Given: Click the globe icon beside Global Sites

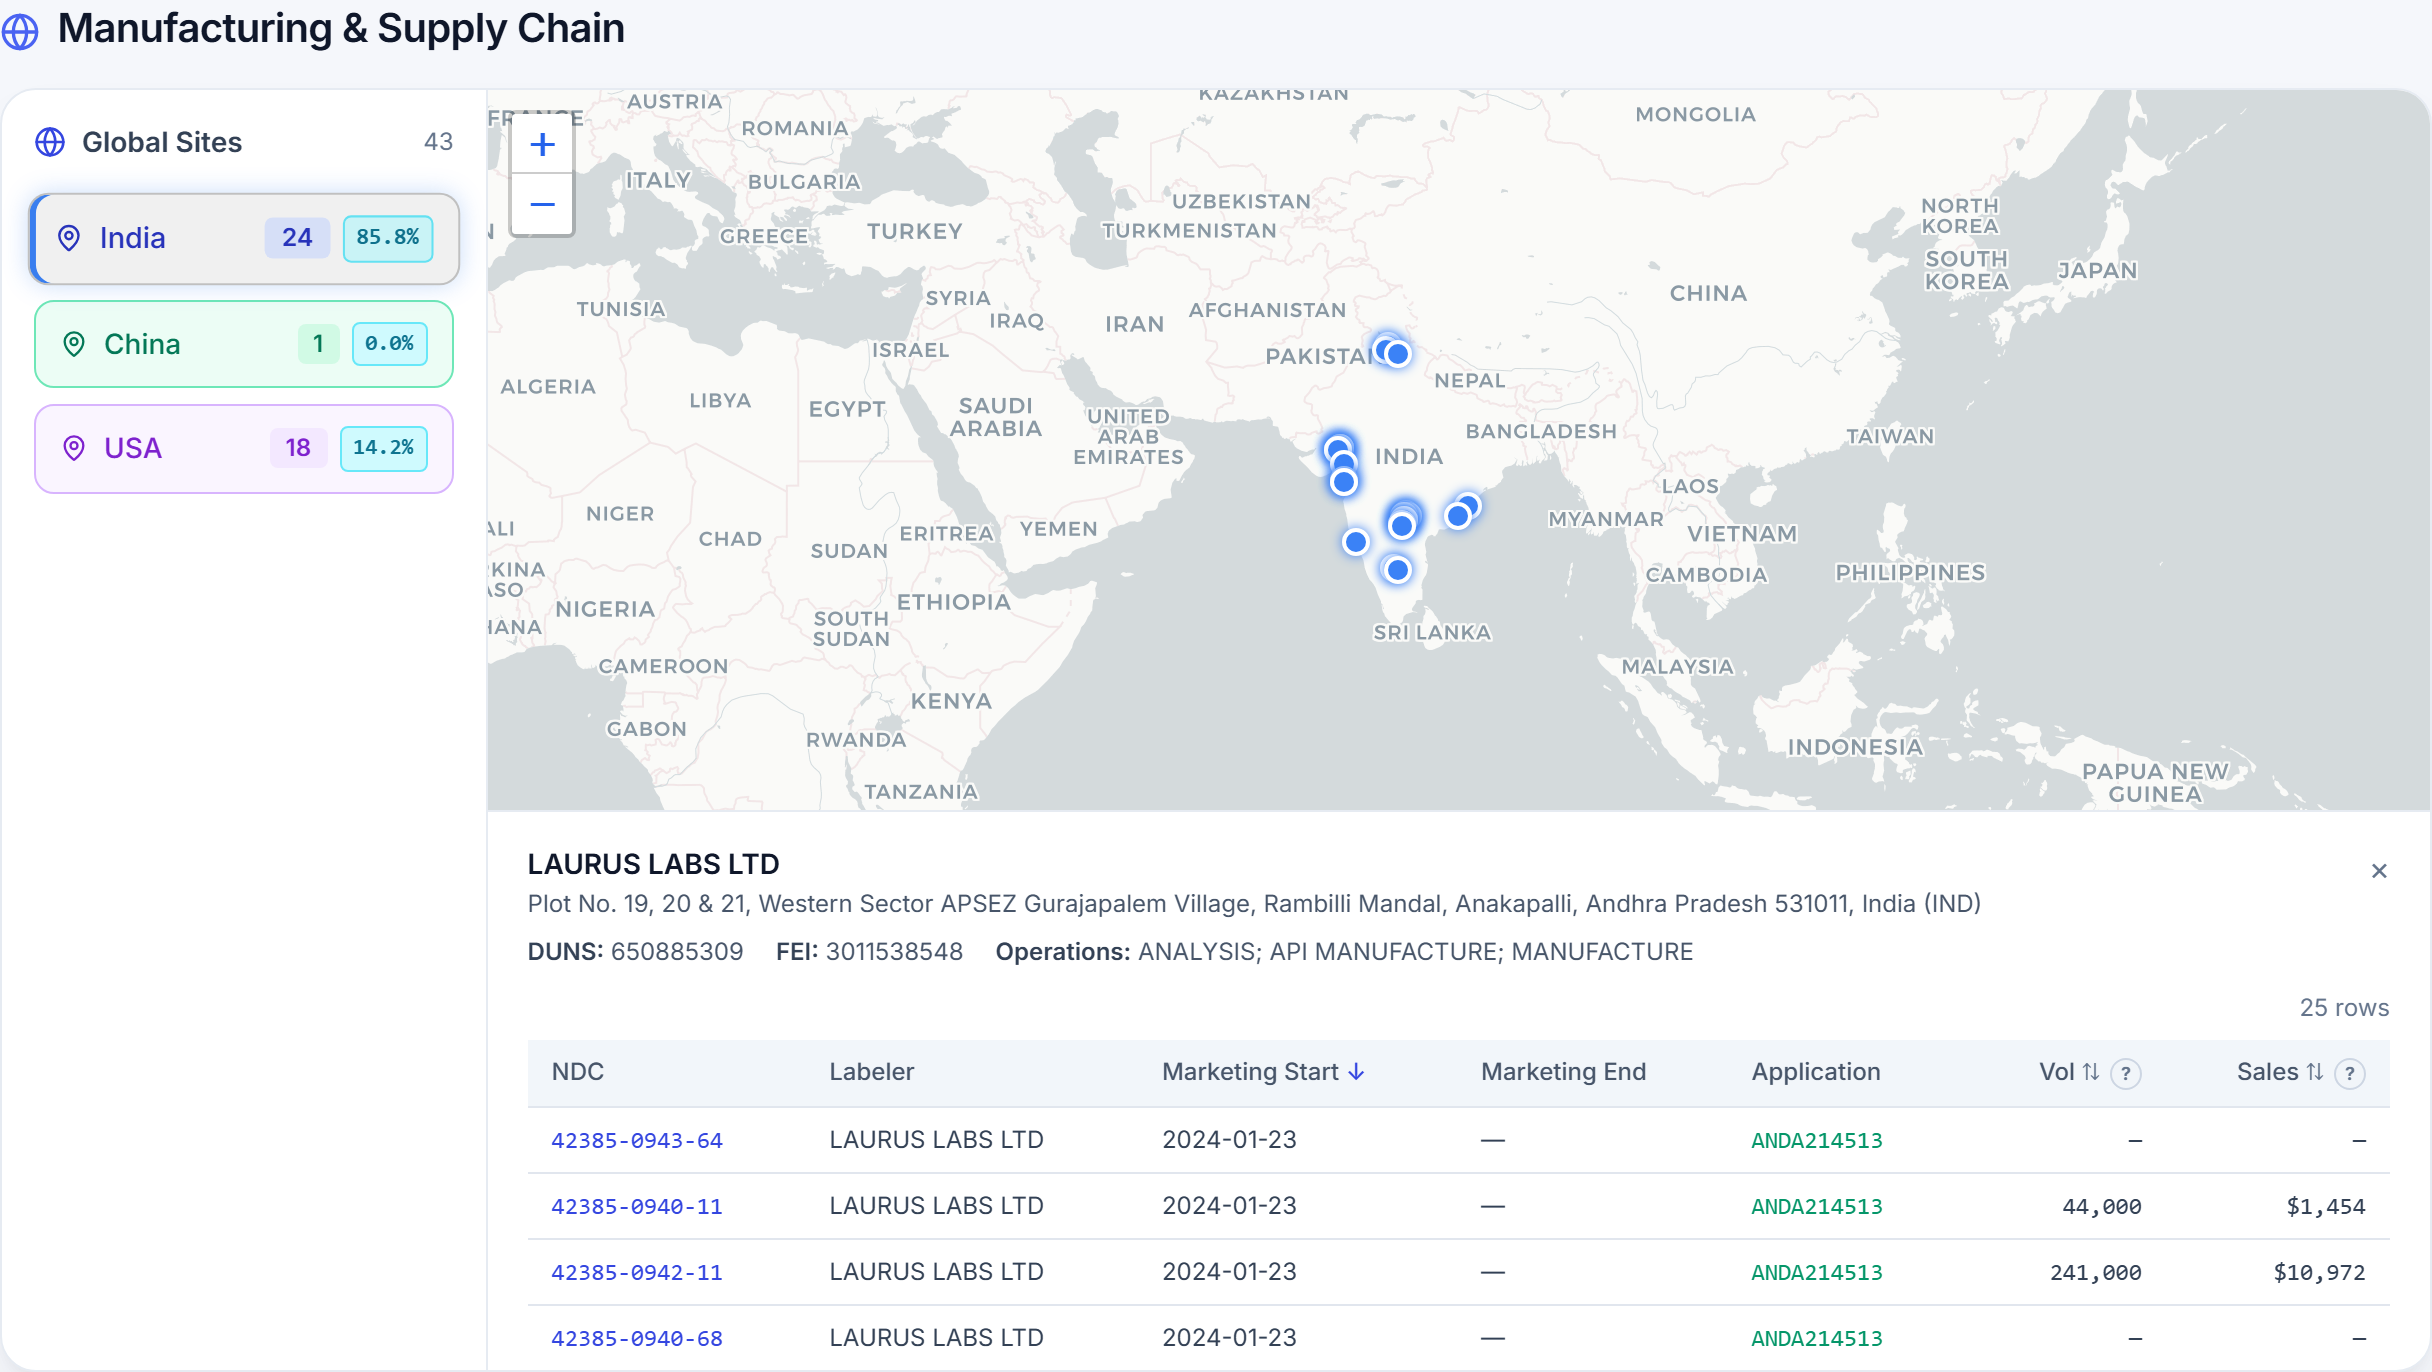Looking at the screenshot, I should coord(50,142).
